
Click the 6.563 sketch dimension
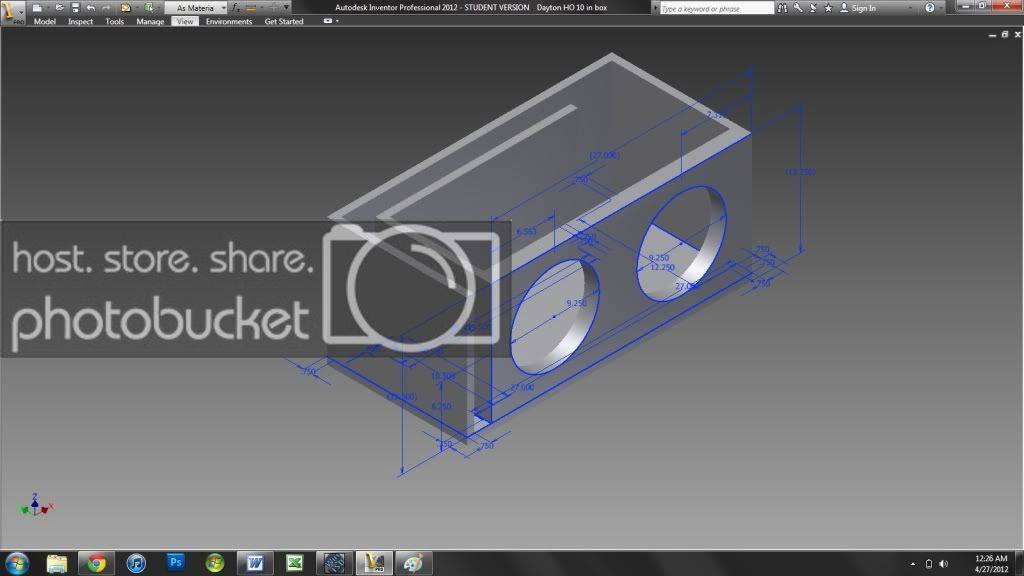tap(526, 231)
